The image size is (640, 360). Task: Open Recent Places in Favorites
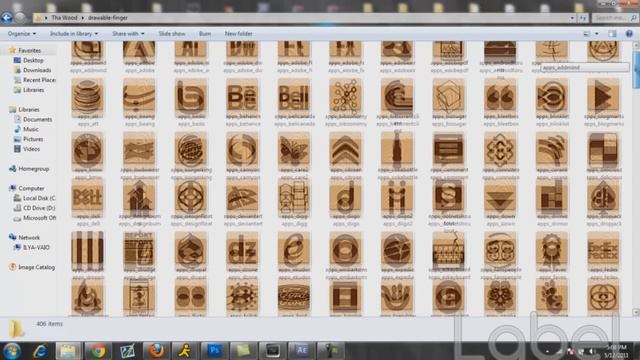[x=35, y=80]
